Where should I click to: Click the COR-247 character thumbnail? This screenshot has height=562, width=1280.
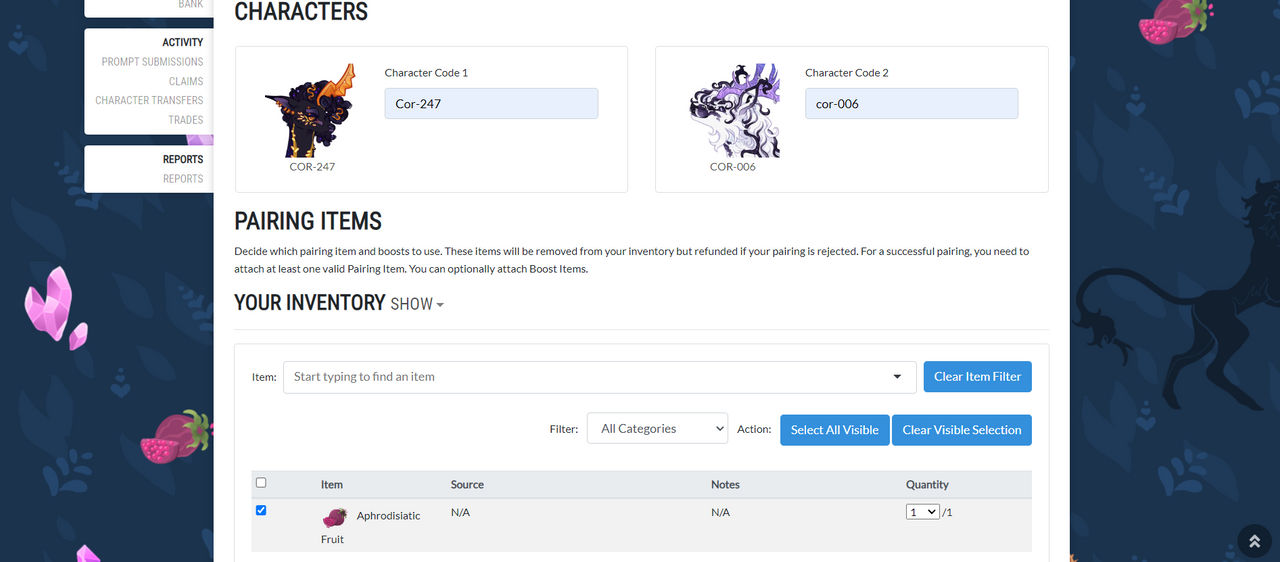[311, 111]
